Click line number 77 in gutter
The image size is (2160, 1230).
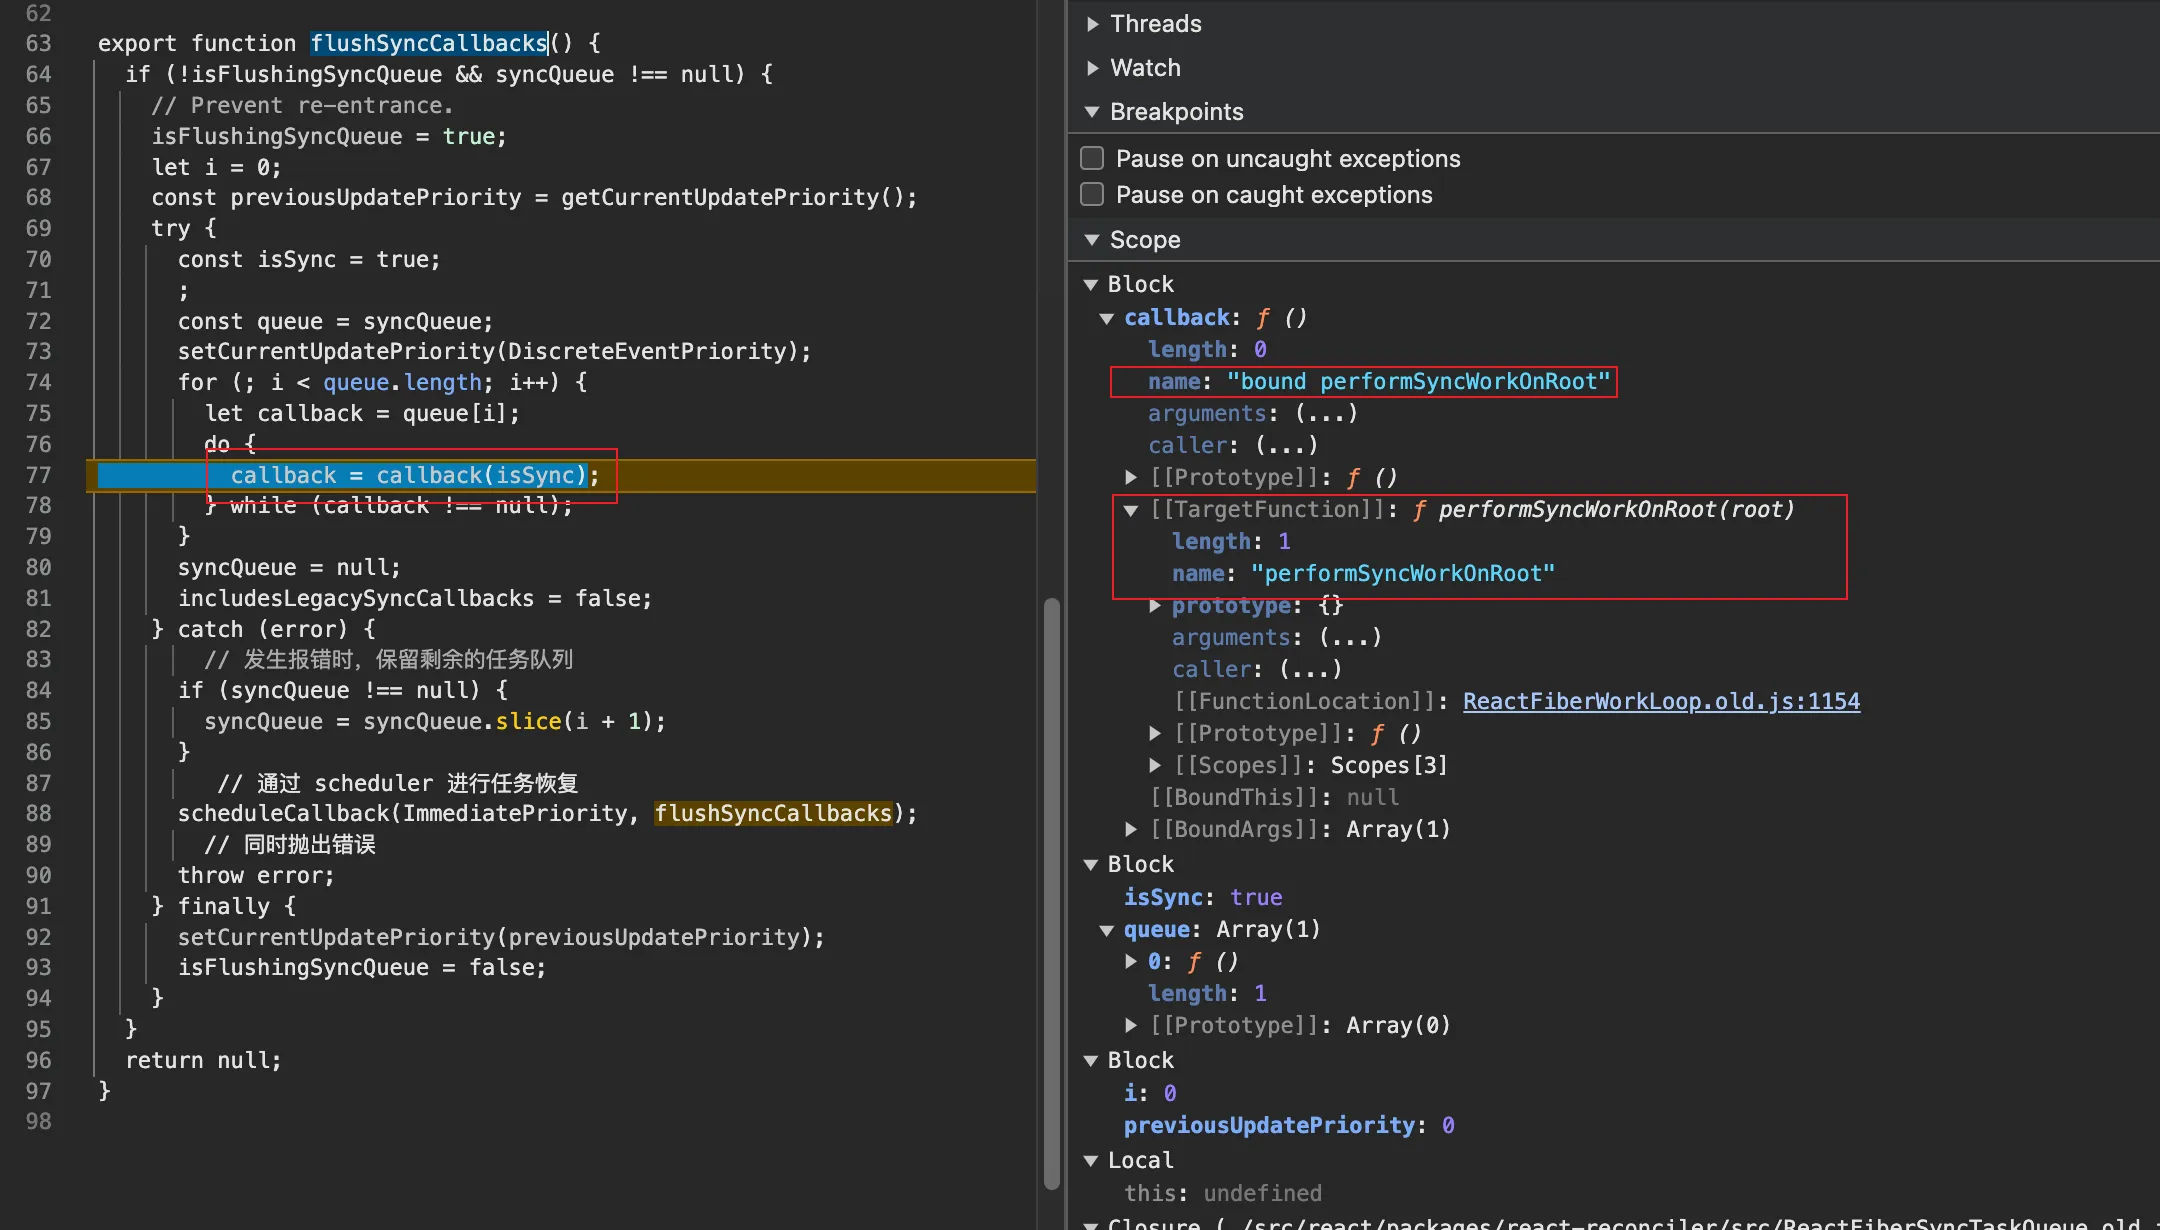38,475
